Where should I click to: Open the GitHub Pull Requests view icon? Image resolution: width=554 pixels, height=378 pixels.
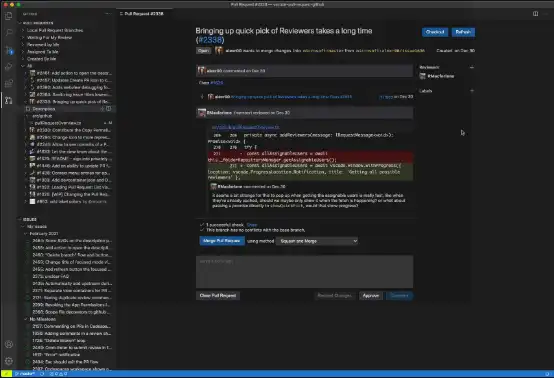pos(9,100)
